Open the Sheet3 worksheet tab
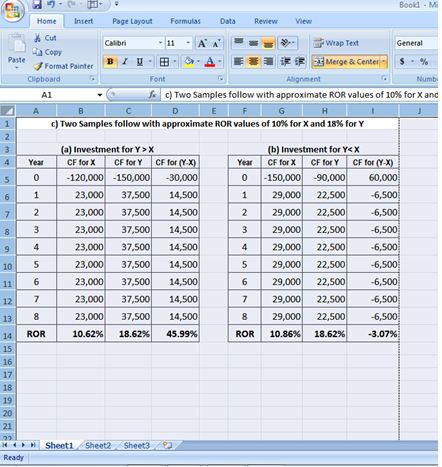The width and height of the screenshot is (442, 467). pos(137,445)
